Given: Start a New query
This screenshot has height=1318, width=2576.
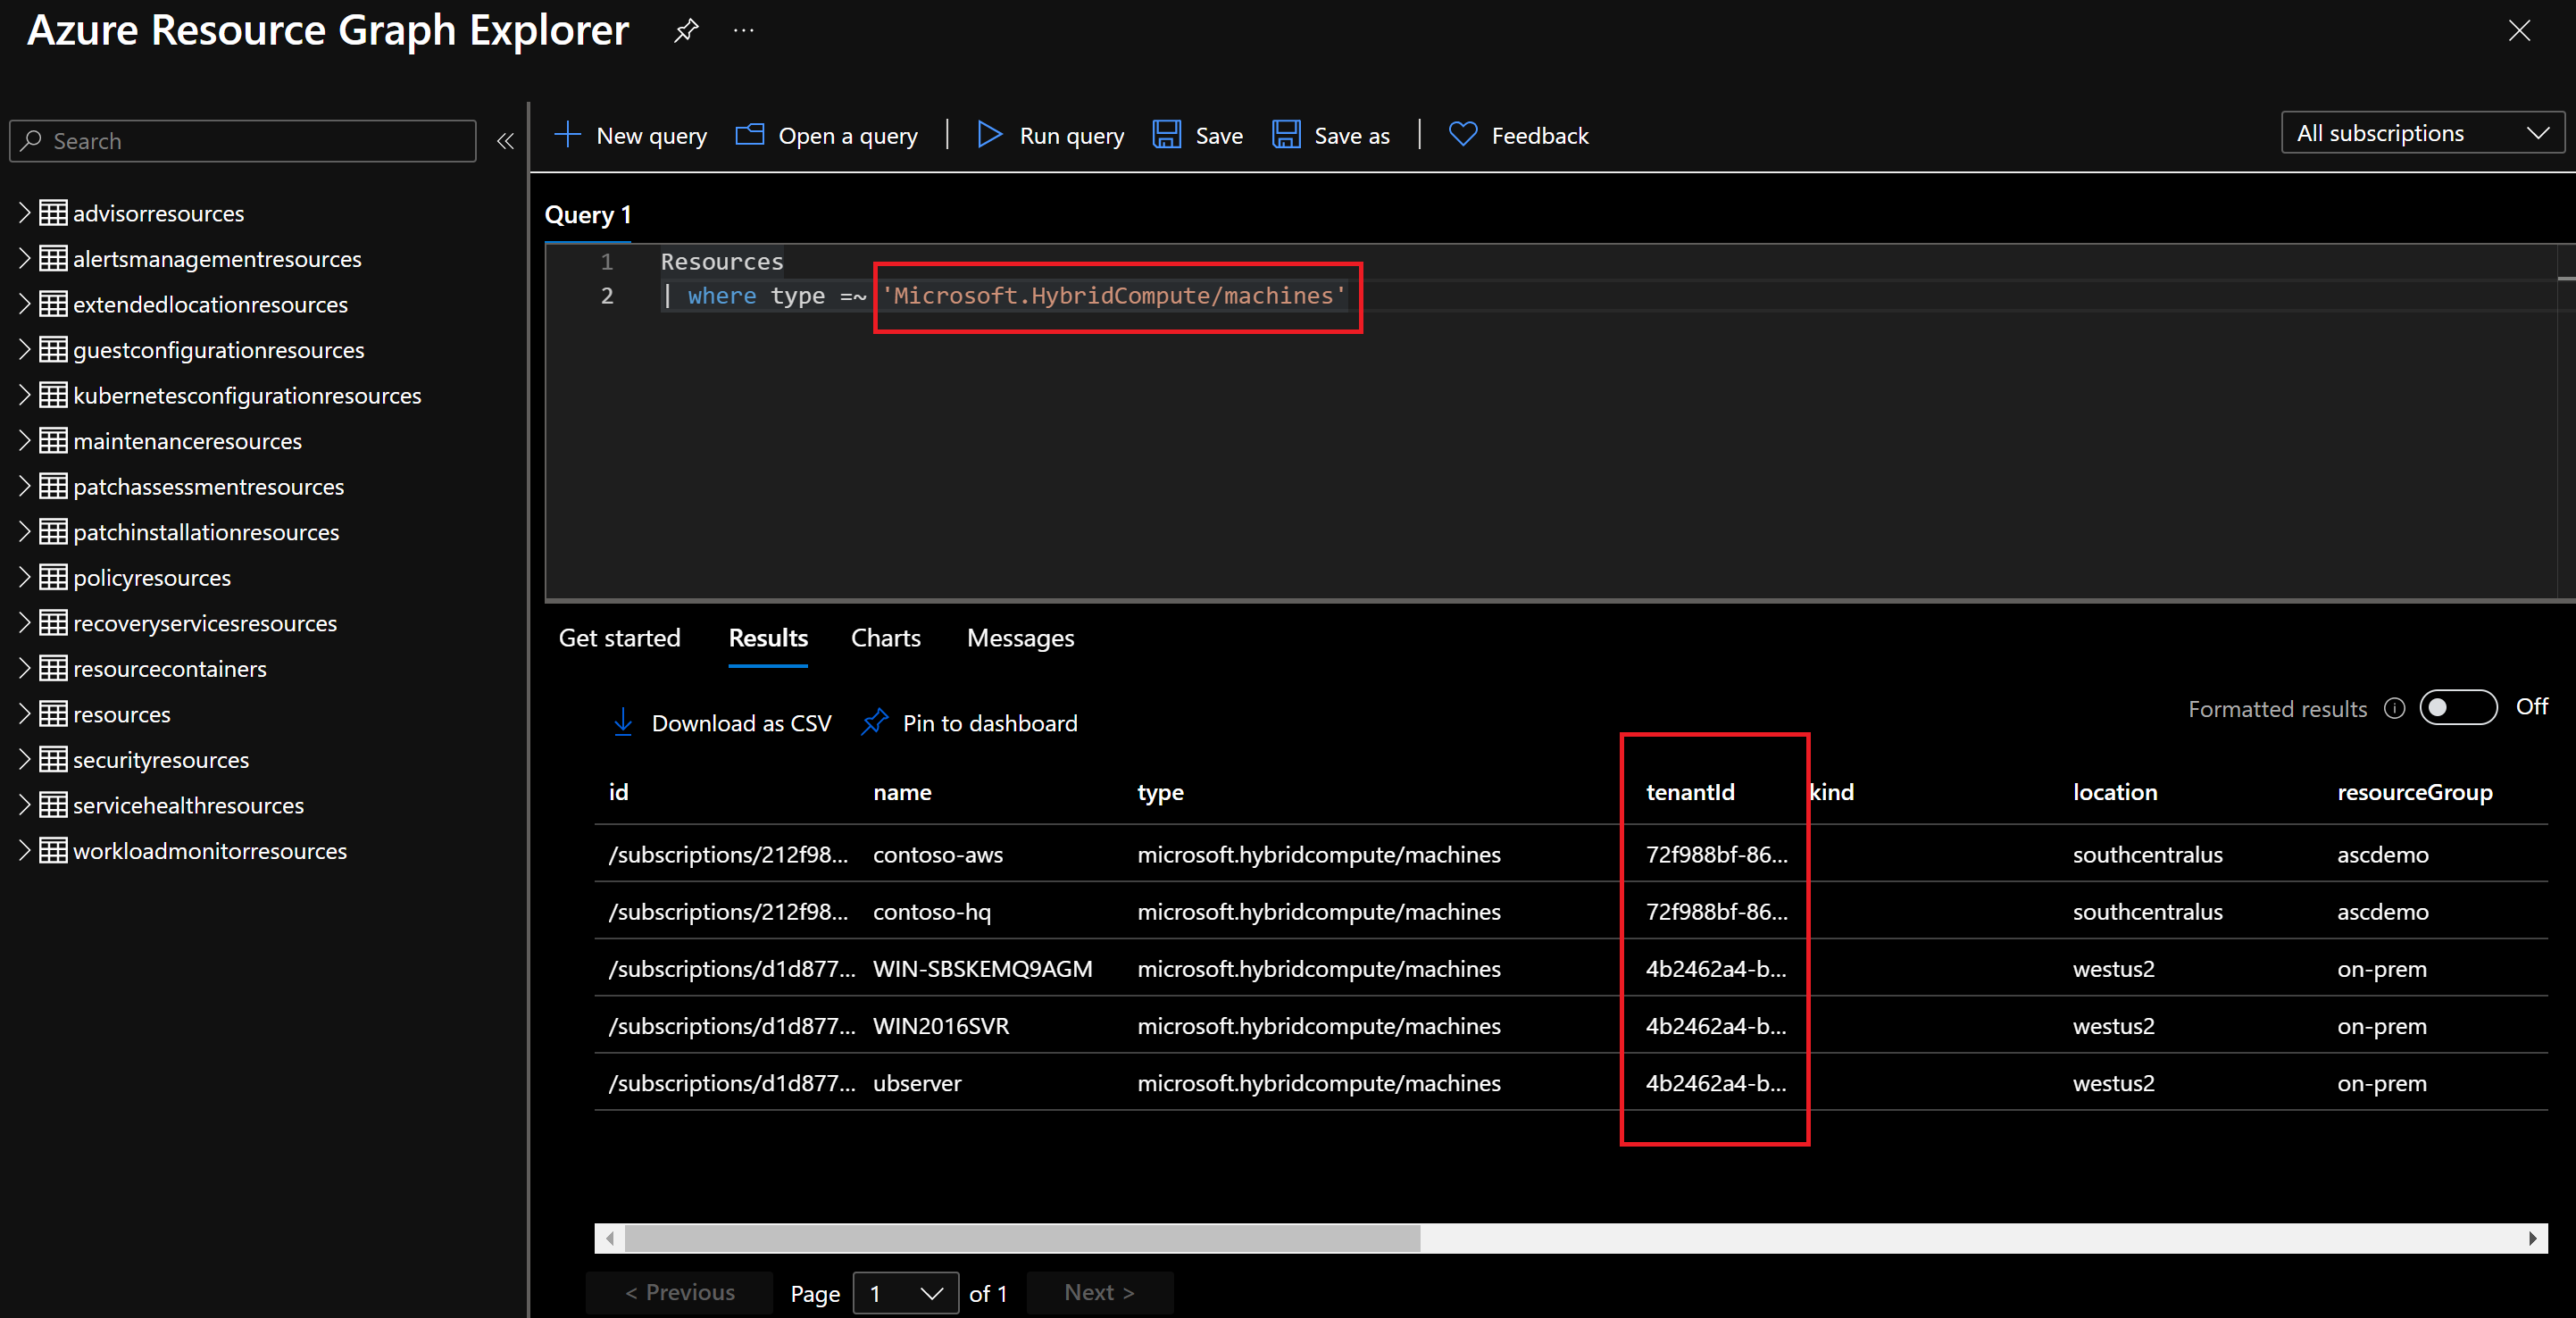Looking at the screenshot, I should click(x=630, y=135).
